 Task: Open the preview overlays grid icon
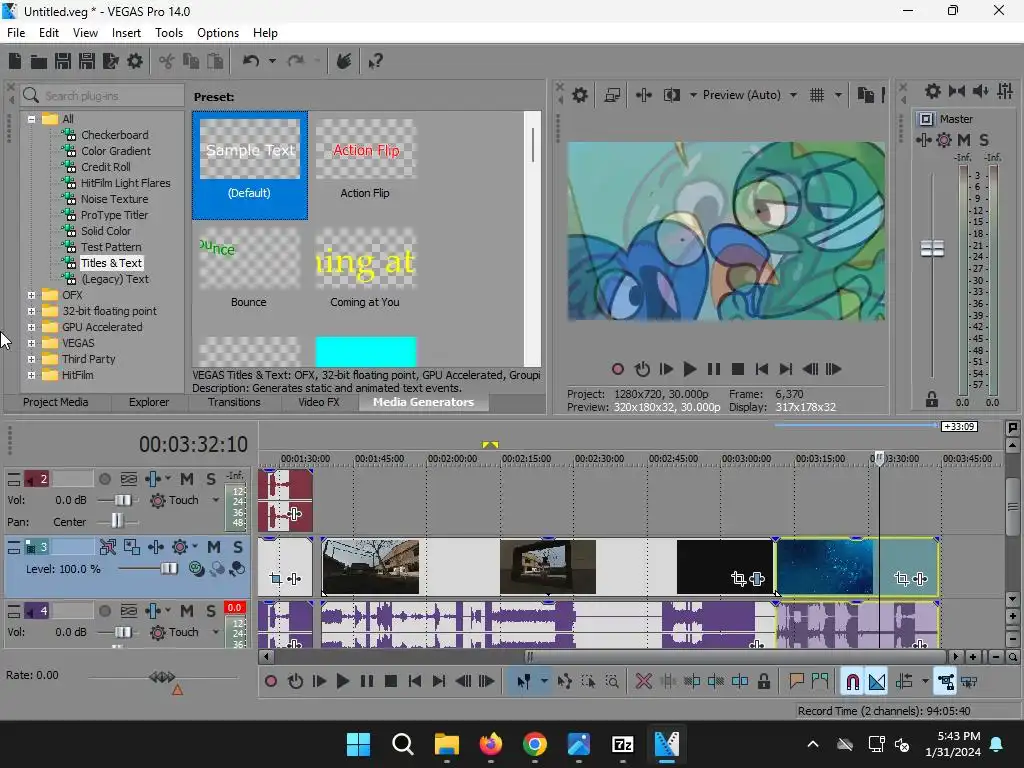click(817, 95)
